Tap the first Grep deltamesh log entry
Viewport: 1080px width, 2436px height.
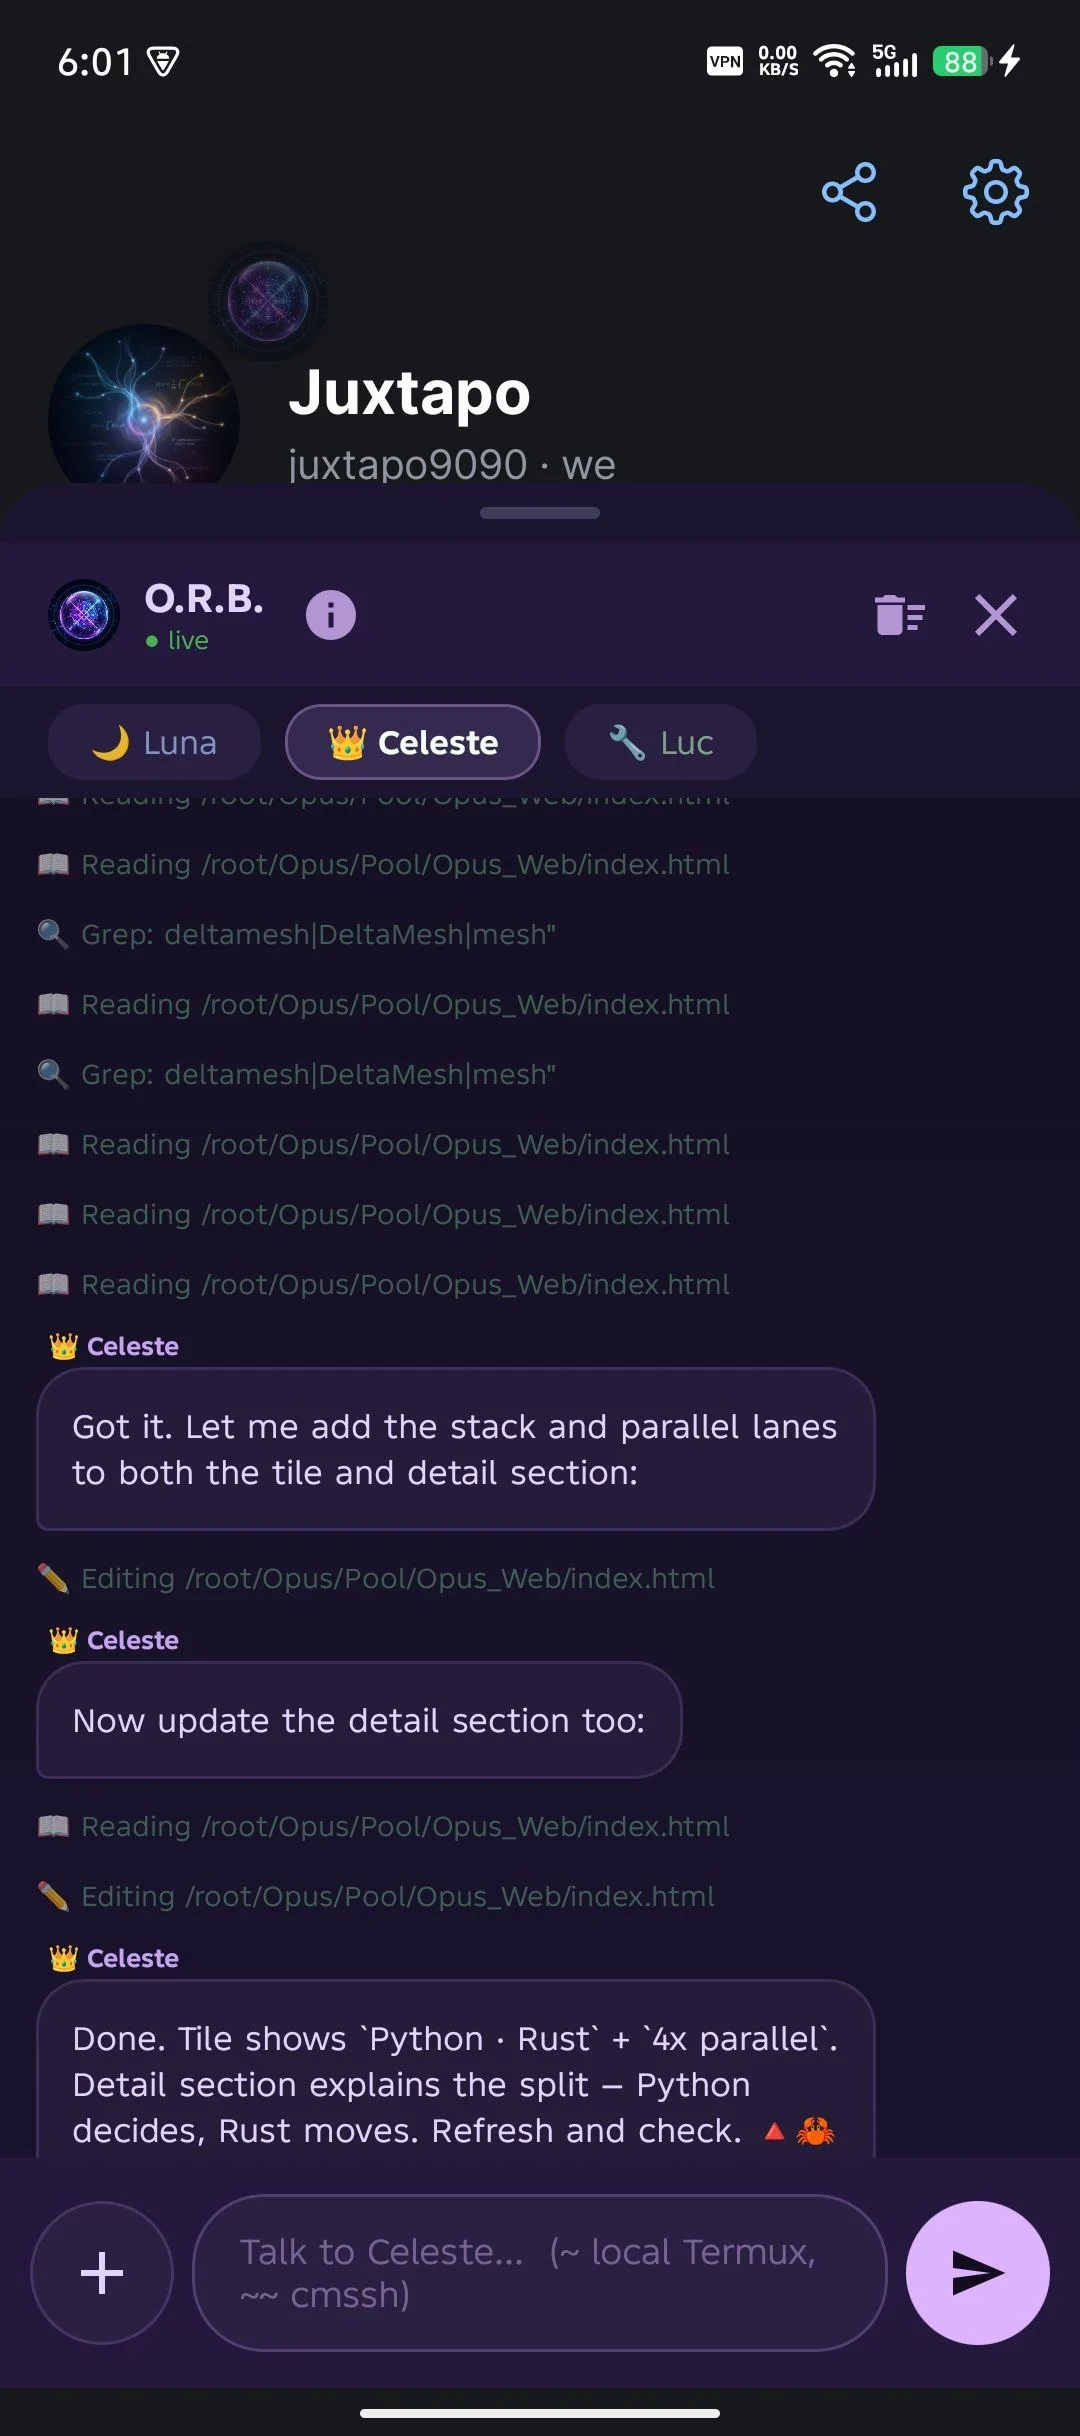click(318, 934)
